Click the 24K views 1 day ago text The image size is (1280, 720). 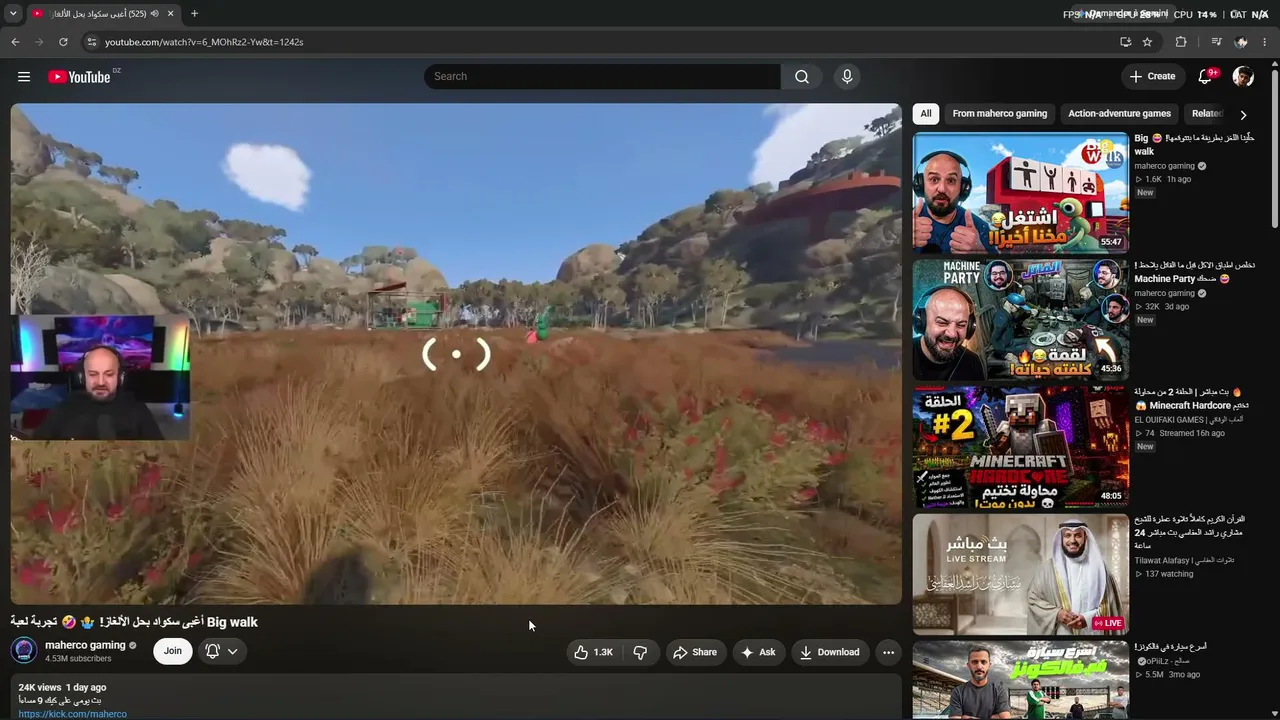click(x=62, y=688)
